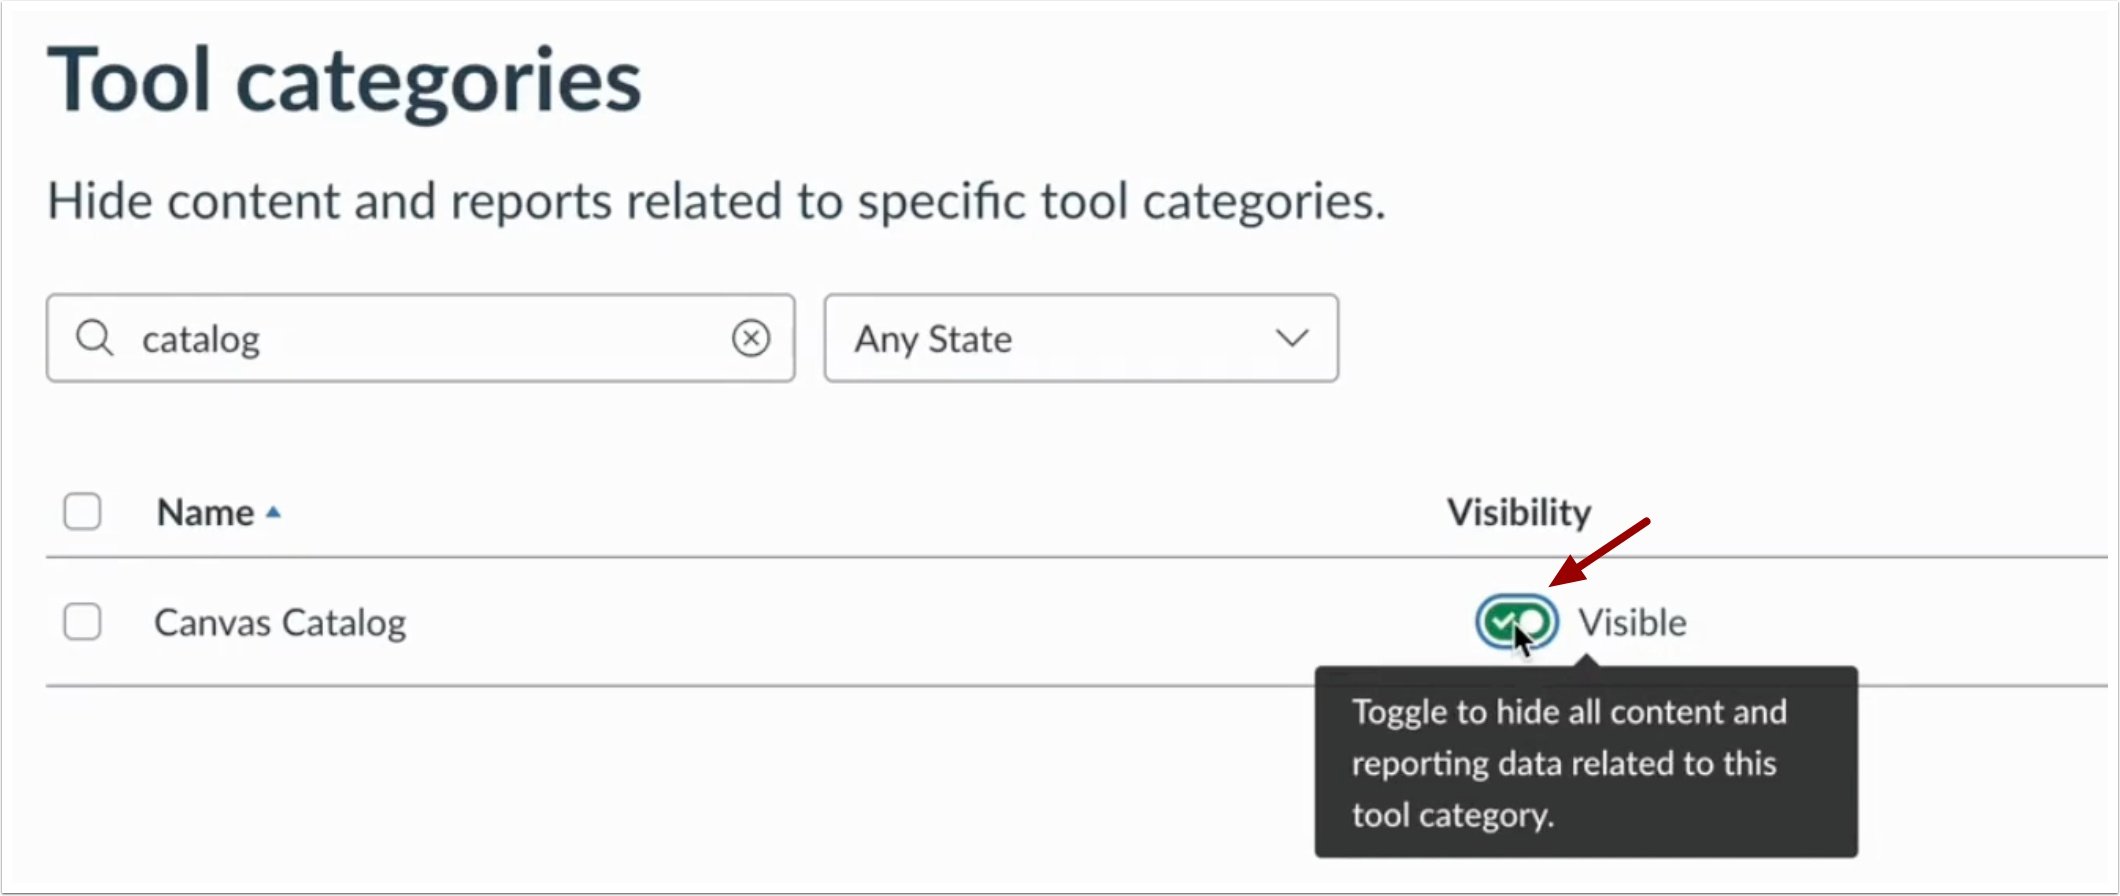This screenshot has width=2120, height=896.
Task: Click the Visible label text
Action: 1633,621
